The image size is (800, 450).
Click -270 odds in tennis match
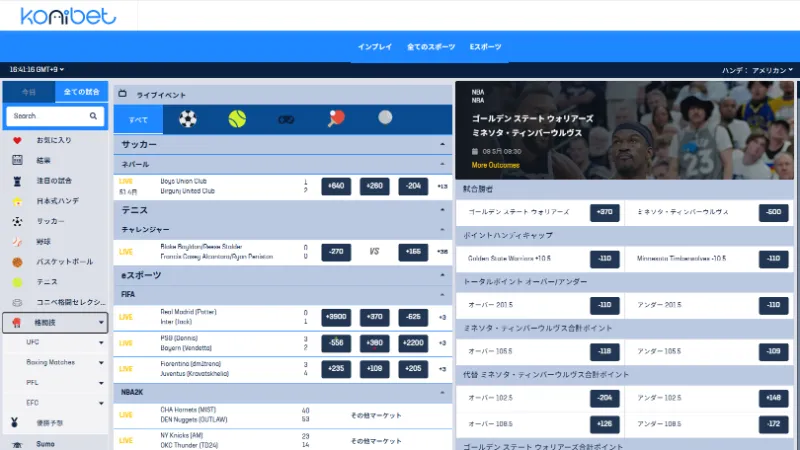tap(336, 252)
